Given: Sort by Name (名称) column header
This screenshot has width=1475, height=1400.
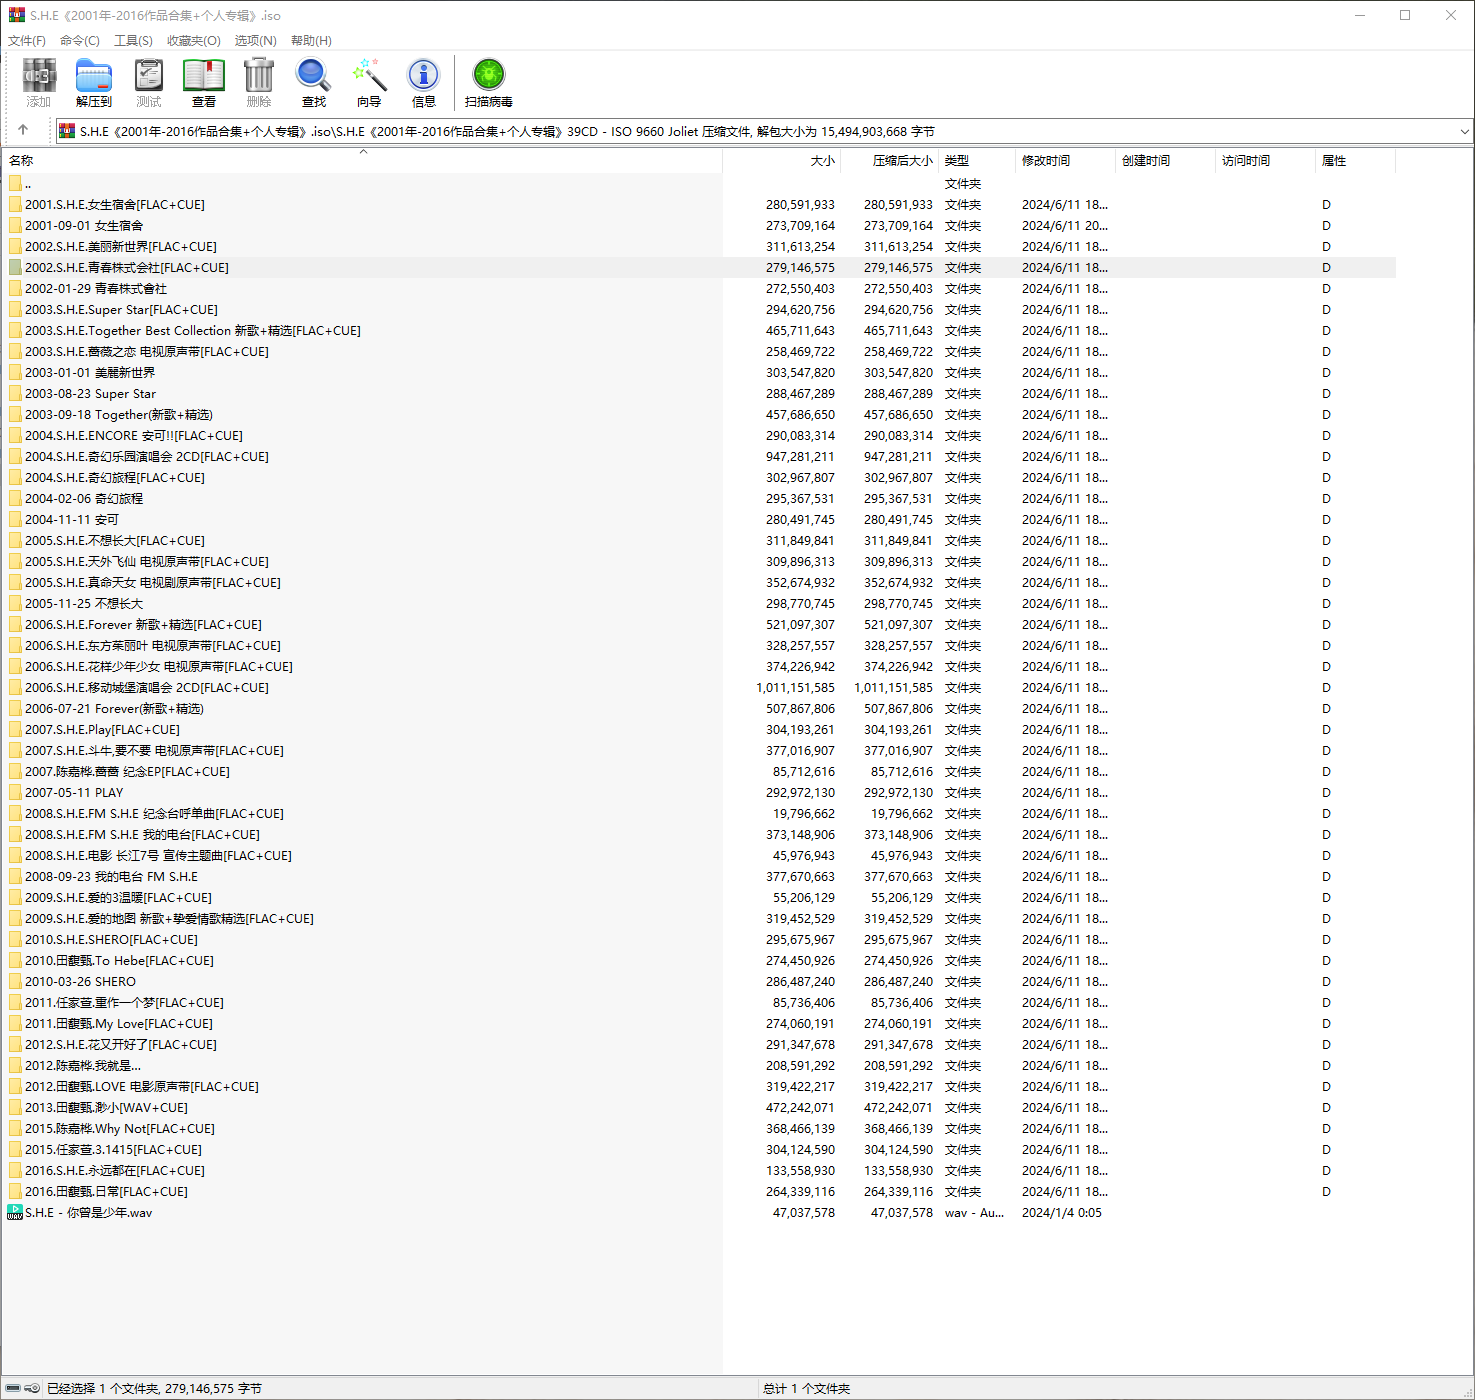Looking at the screenshot, I should (361, 160).
